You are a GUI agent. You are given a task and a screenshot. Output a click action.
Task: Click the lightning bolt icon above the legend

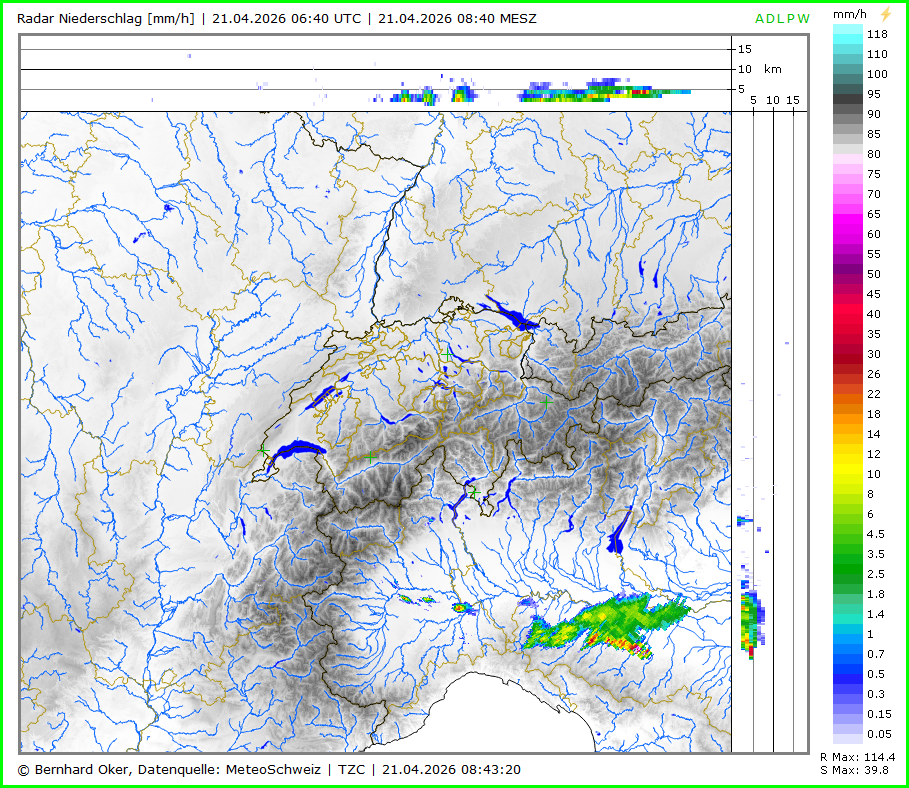point(884,16)
